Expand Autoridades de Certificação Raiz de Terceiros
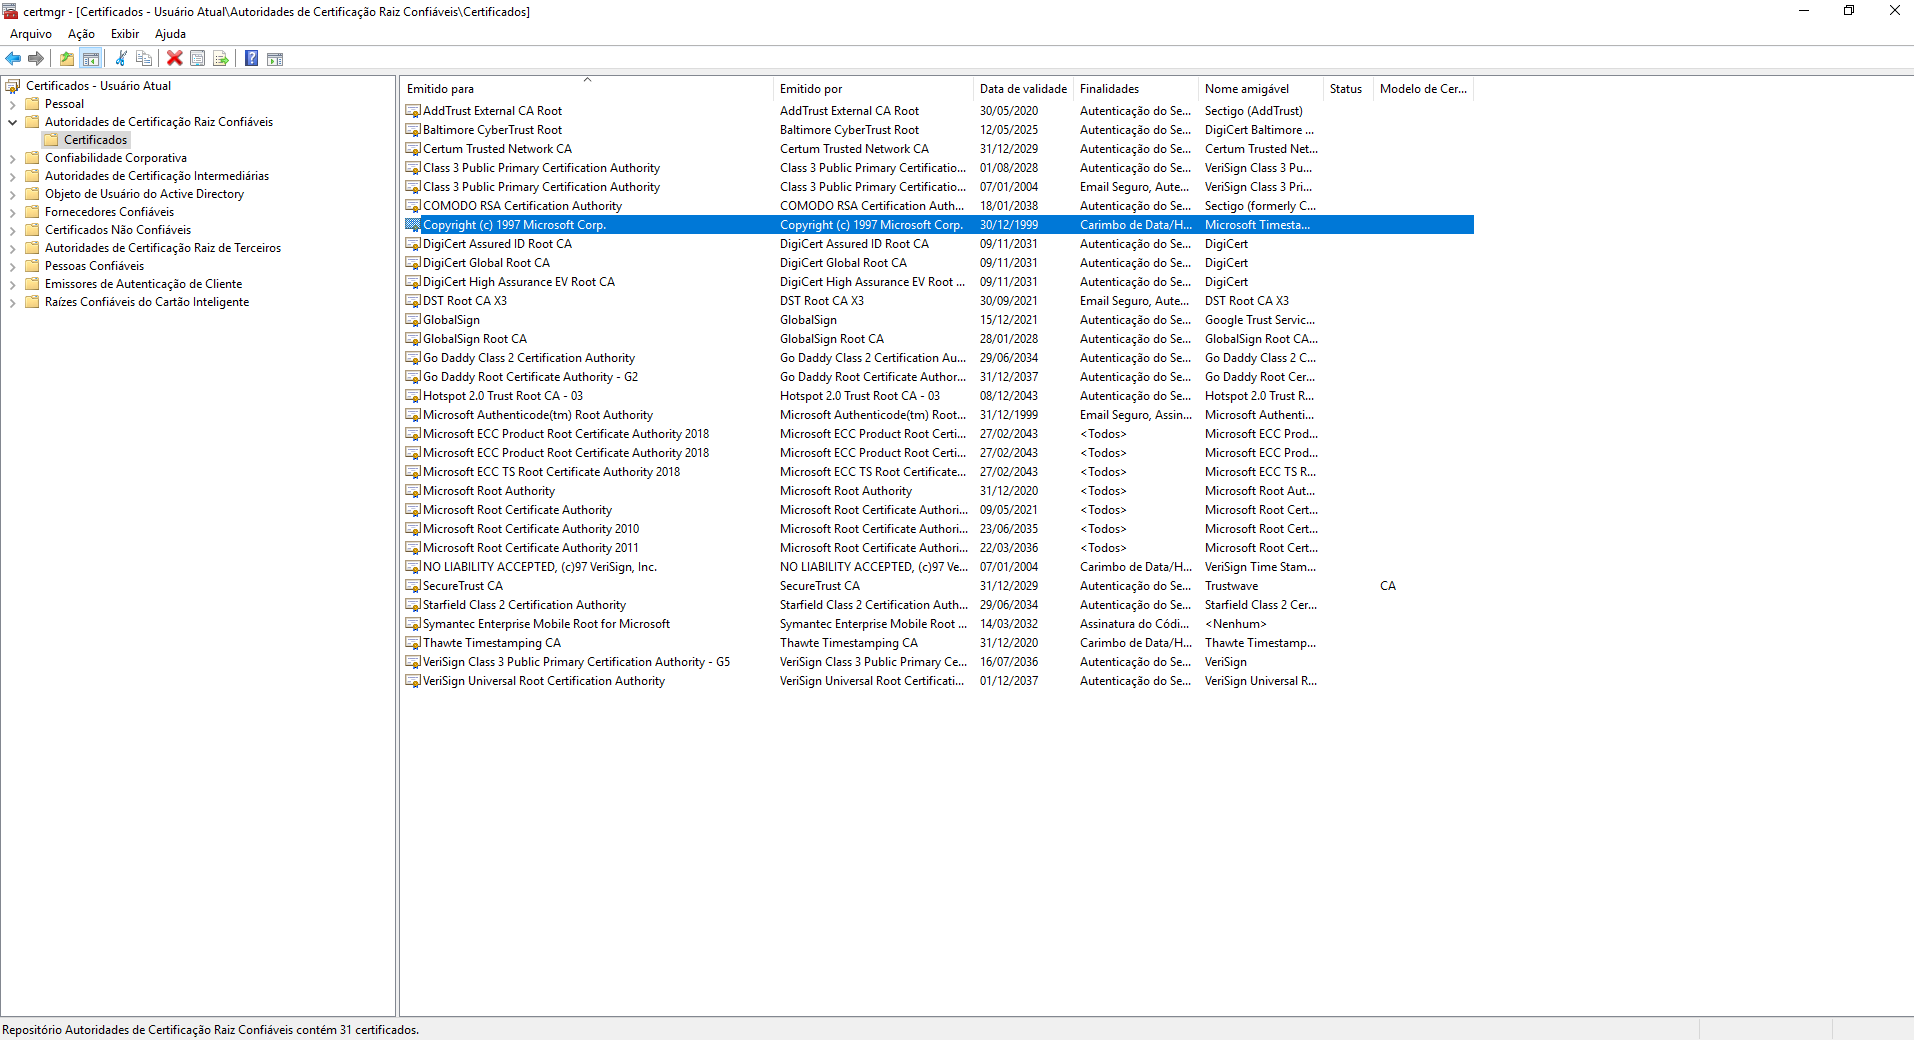1914x1040 pixels. pyautogui.click(x=12, y=248)
